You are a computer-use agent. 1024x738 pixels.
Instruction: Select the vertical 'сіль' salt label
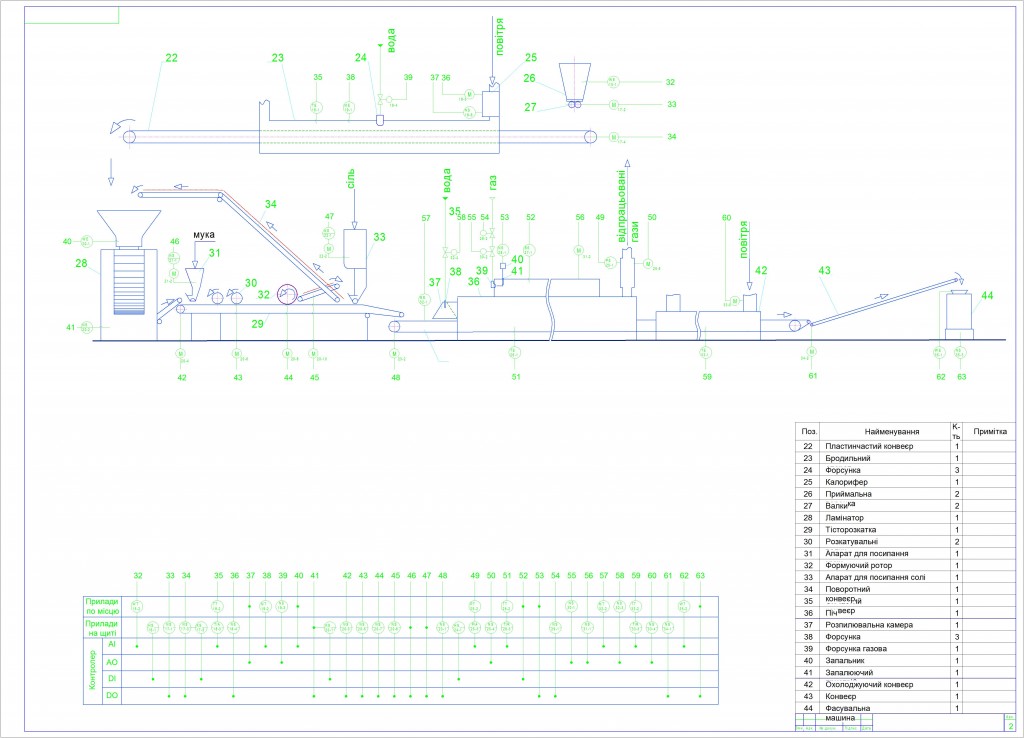(x=351, y=178)
